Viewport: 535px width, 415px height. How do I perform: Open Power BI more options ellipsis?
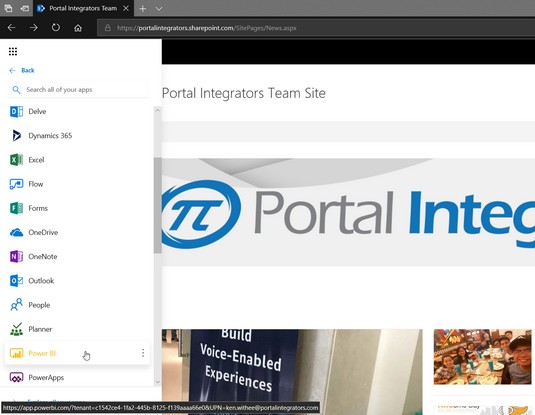[x=143, y=353]
